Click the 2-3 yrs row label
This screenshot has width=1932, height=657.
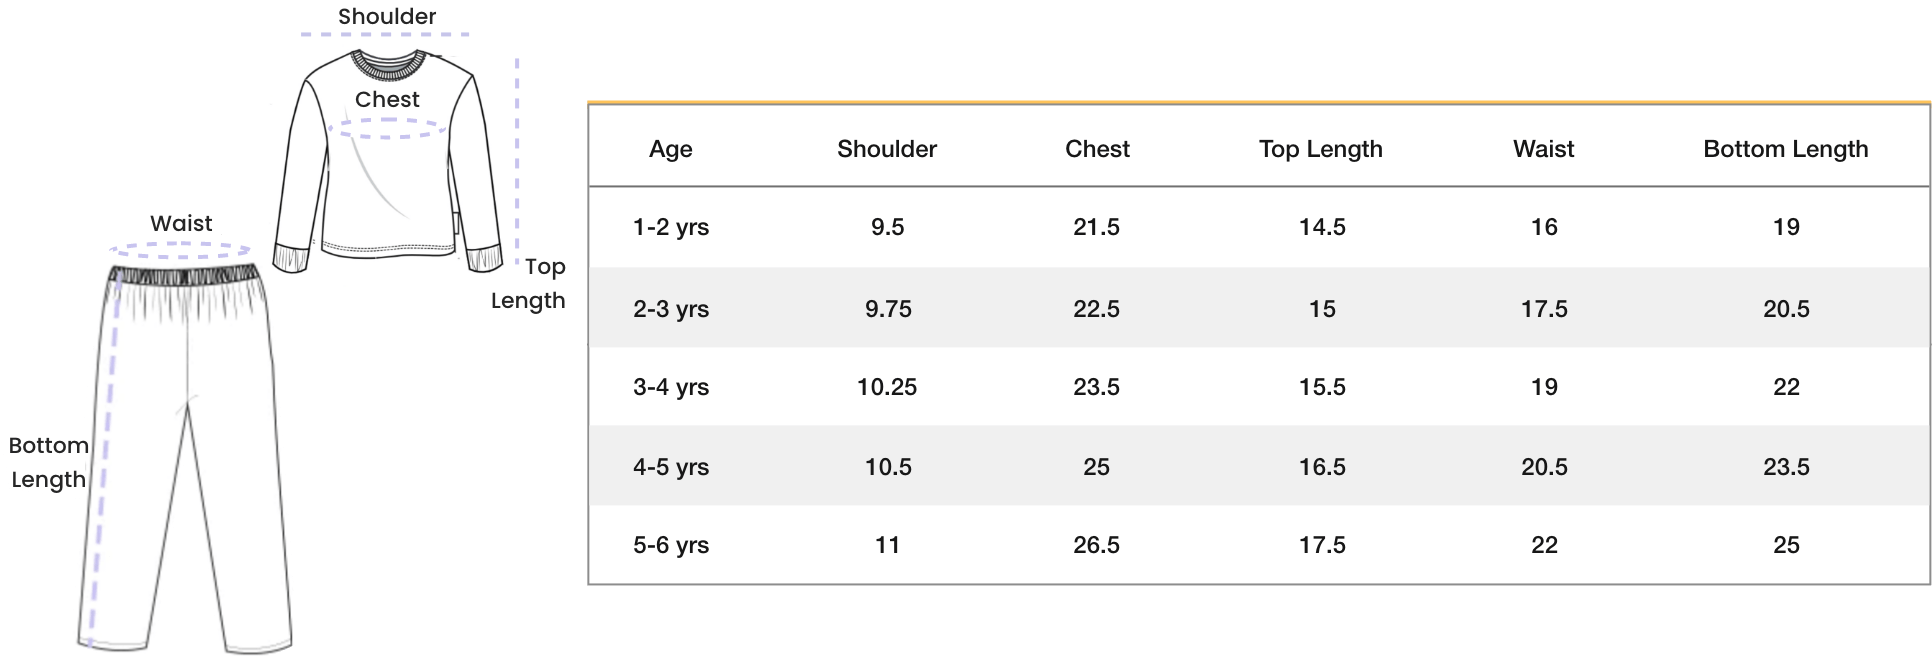coord(671,309)
